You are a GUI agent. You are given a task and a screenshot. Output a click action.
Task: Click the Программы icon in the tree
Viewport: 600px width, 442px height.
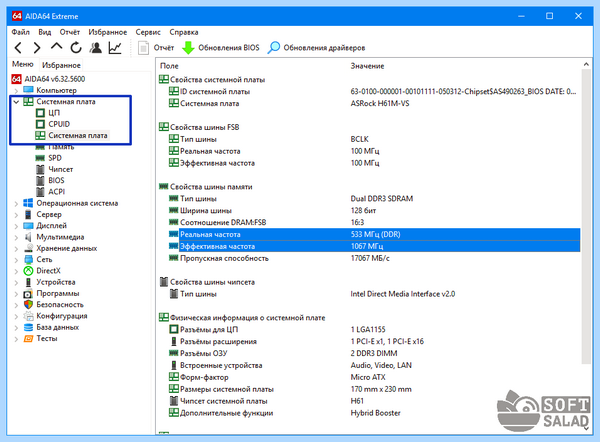(28, 294)
